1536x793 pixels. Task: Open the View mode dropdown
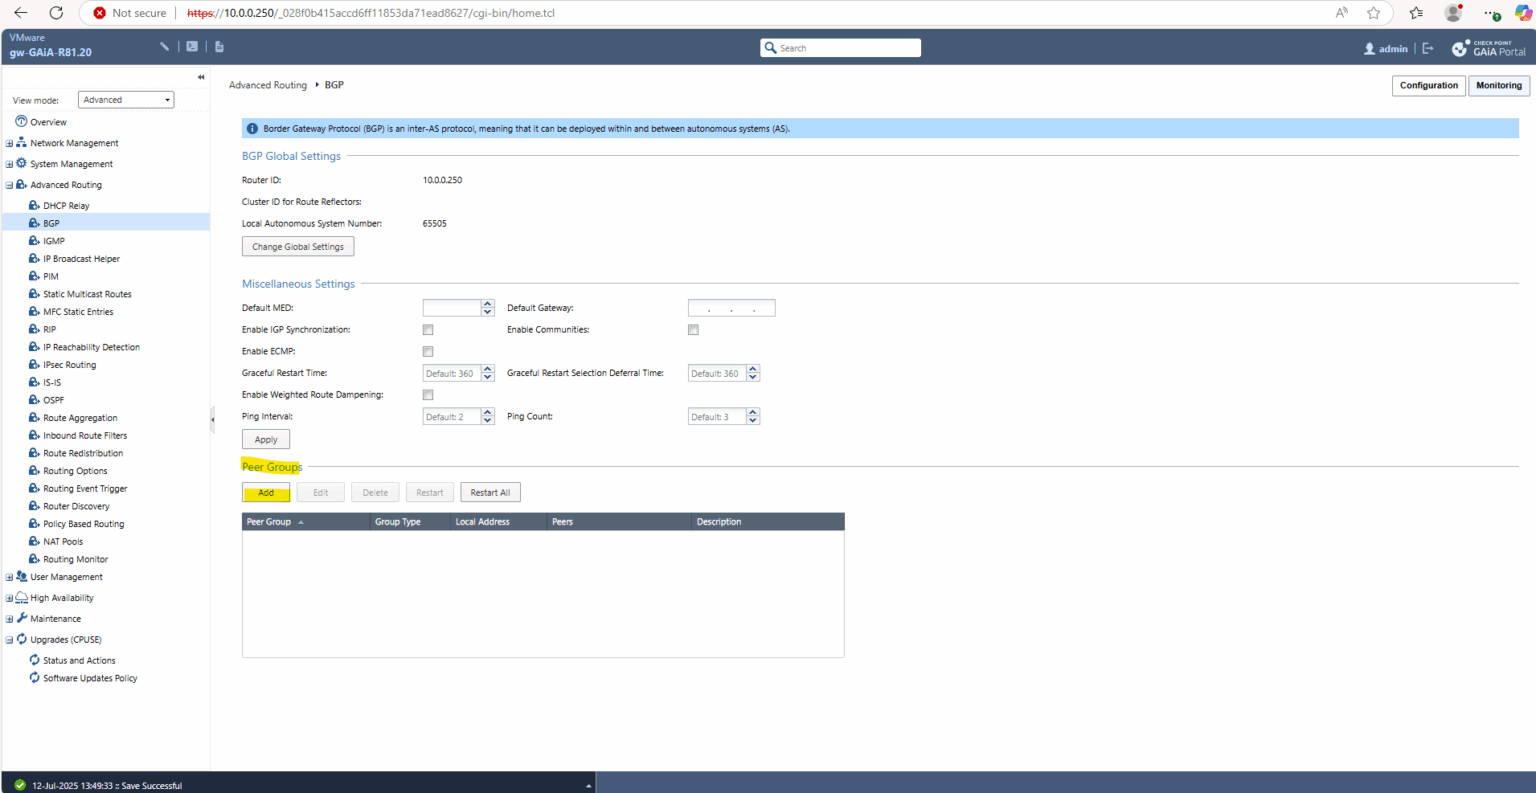[125, 99]
